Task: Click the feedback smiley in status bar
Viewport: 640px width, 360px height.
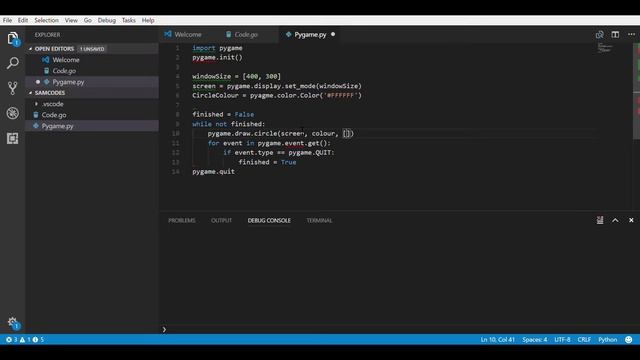Action: click(x=629, y=340)
